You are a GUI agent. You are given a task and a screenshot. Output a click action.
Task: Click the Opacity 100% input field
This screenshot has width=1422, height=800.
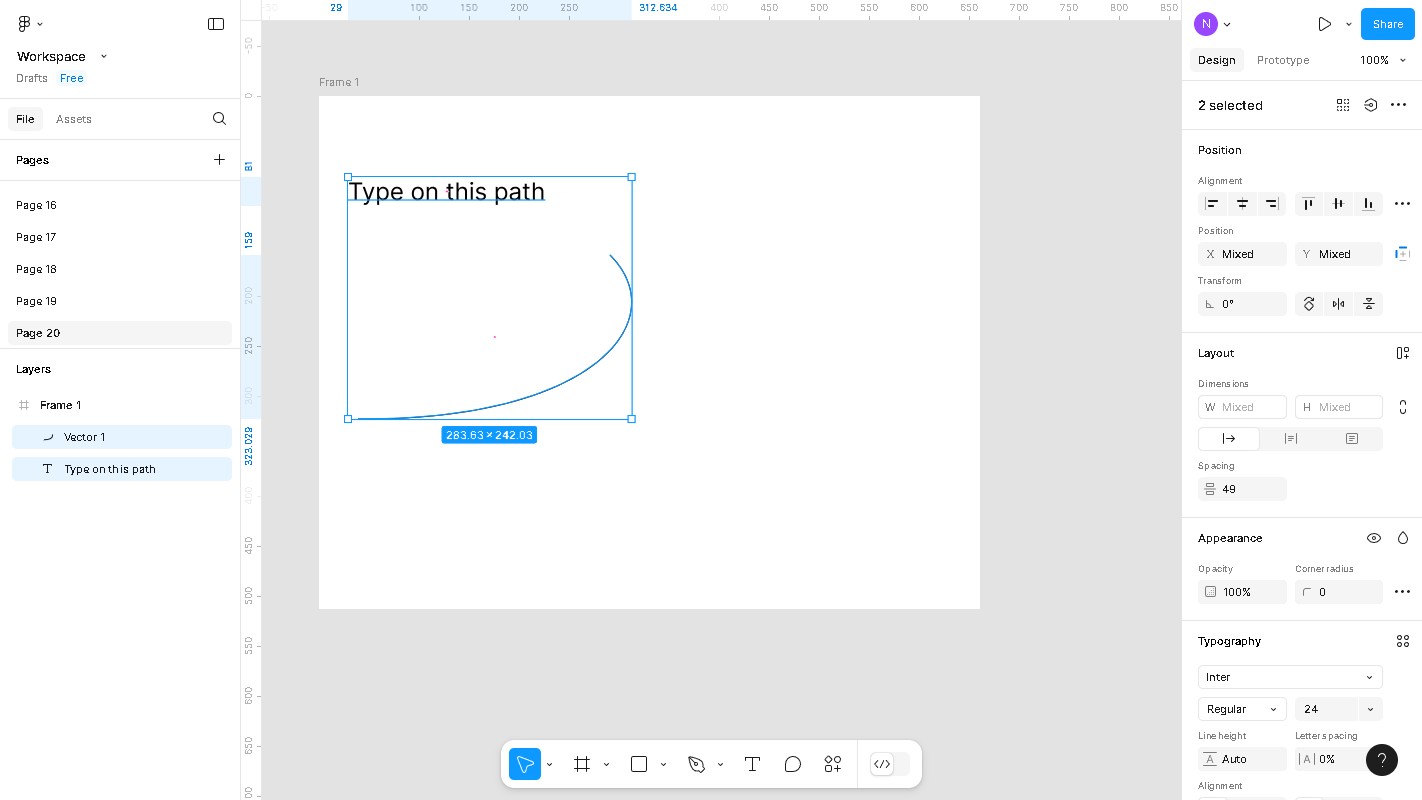(x=1242, y=592)
